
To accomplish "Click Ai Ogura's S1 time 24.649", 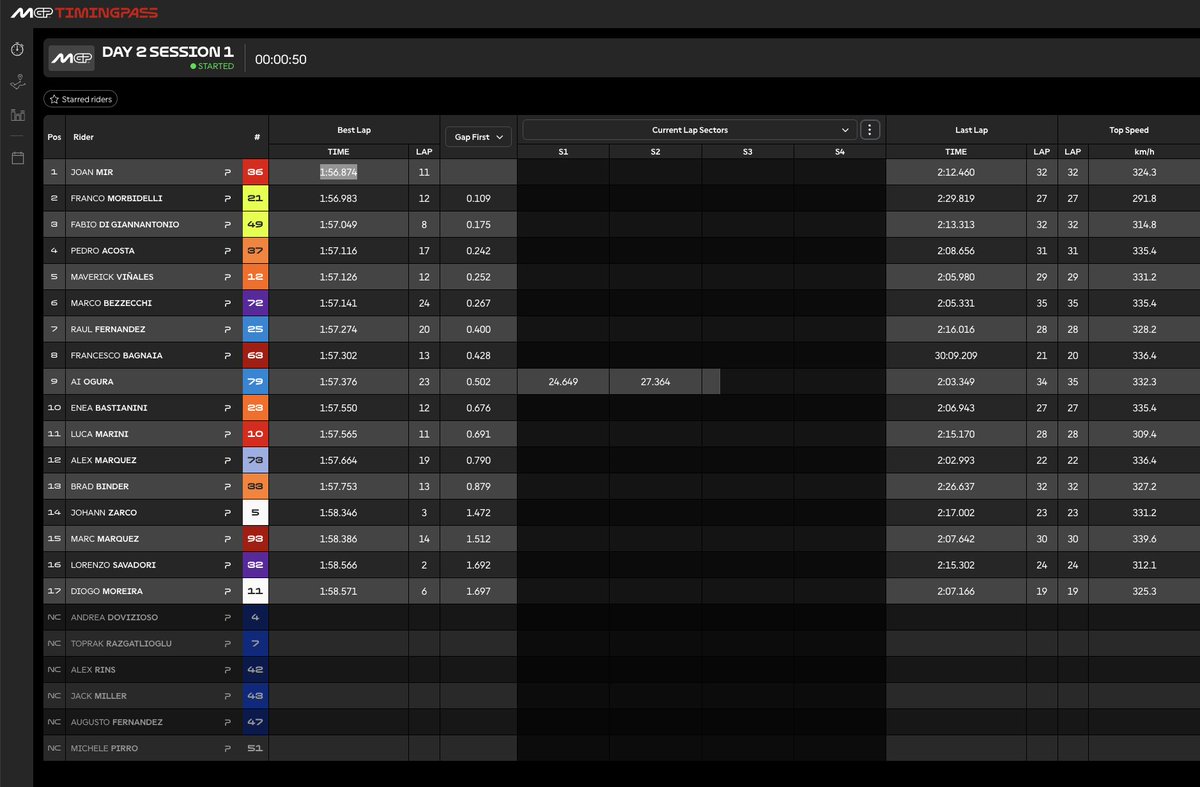I will [x=563, y=382].
